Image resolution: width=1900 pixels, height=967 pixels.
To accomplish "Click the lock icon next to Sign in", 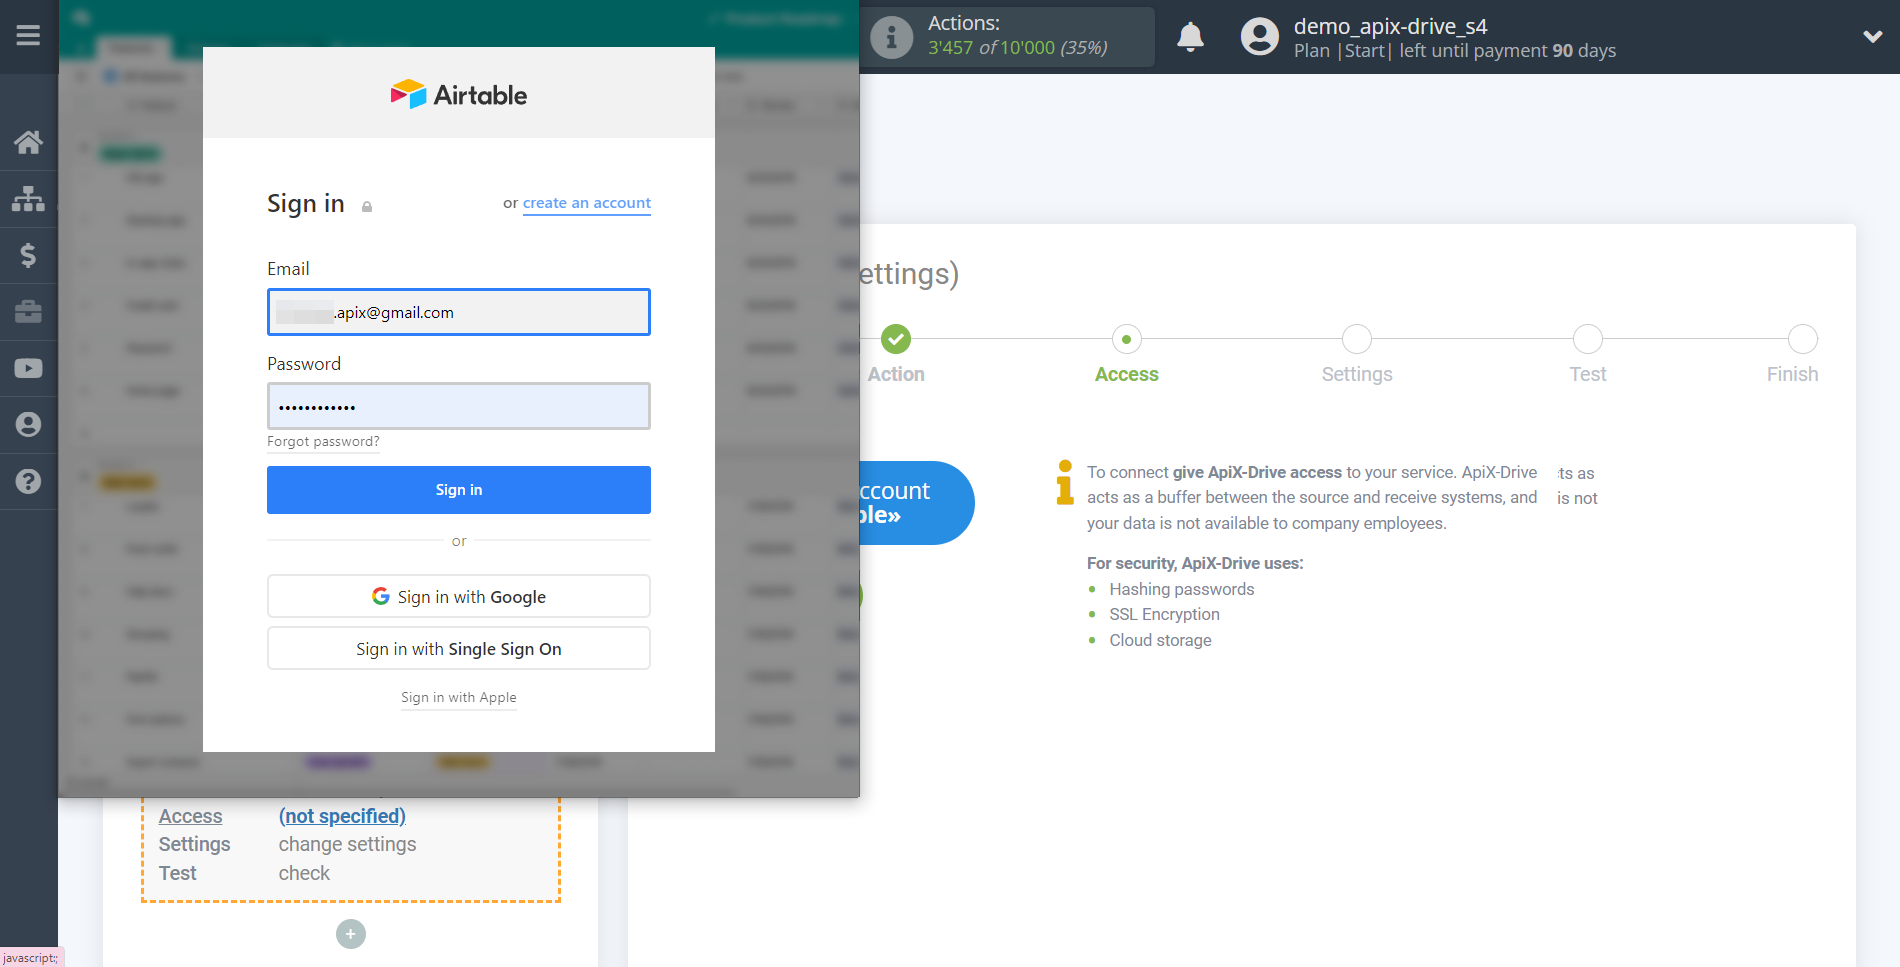I will (367, 207).
